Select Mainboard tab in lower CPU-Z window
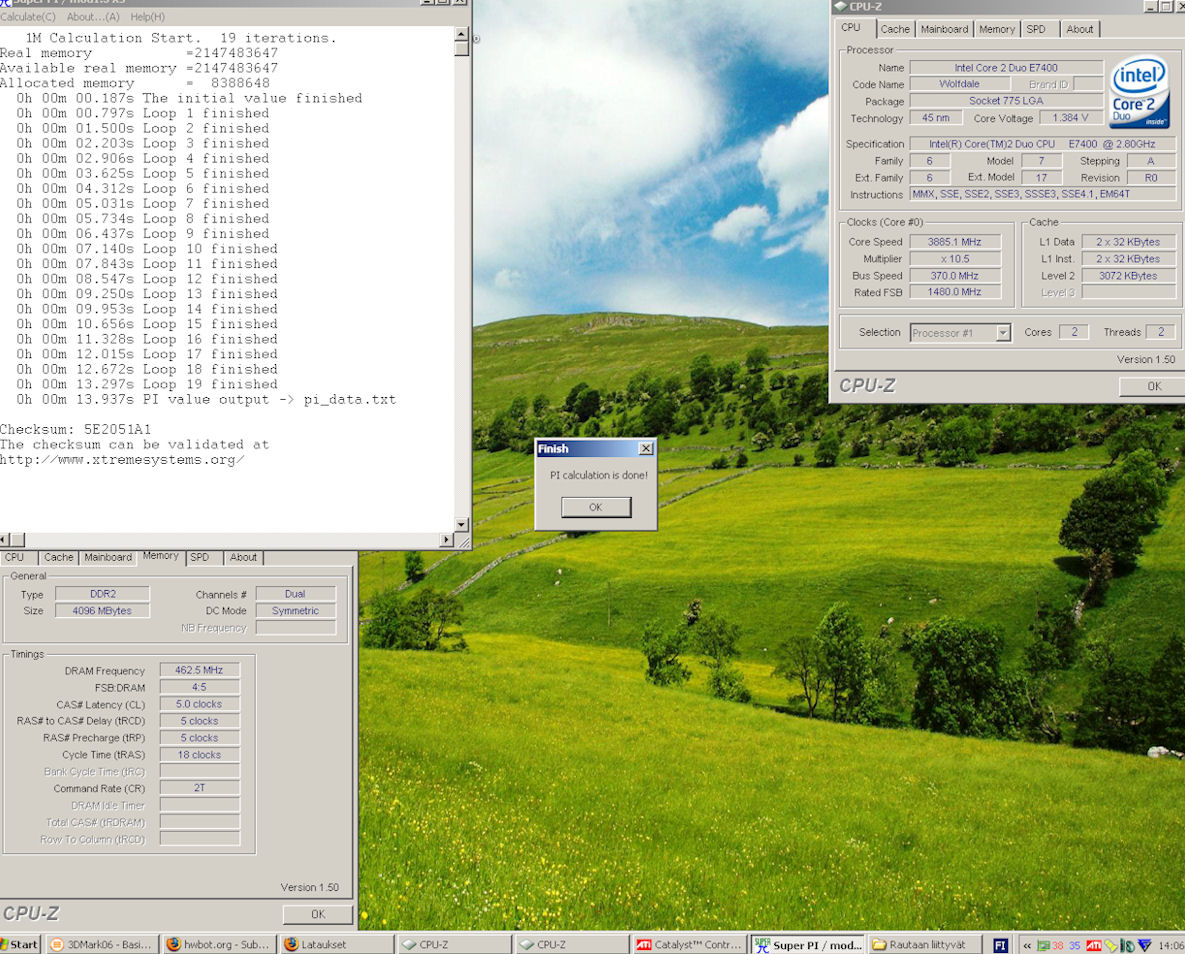 108,557
